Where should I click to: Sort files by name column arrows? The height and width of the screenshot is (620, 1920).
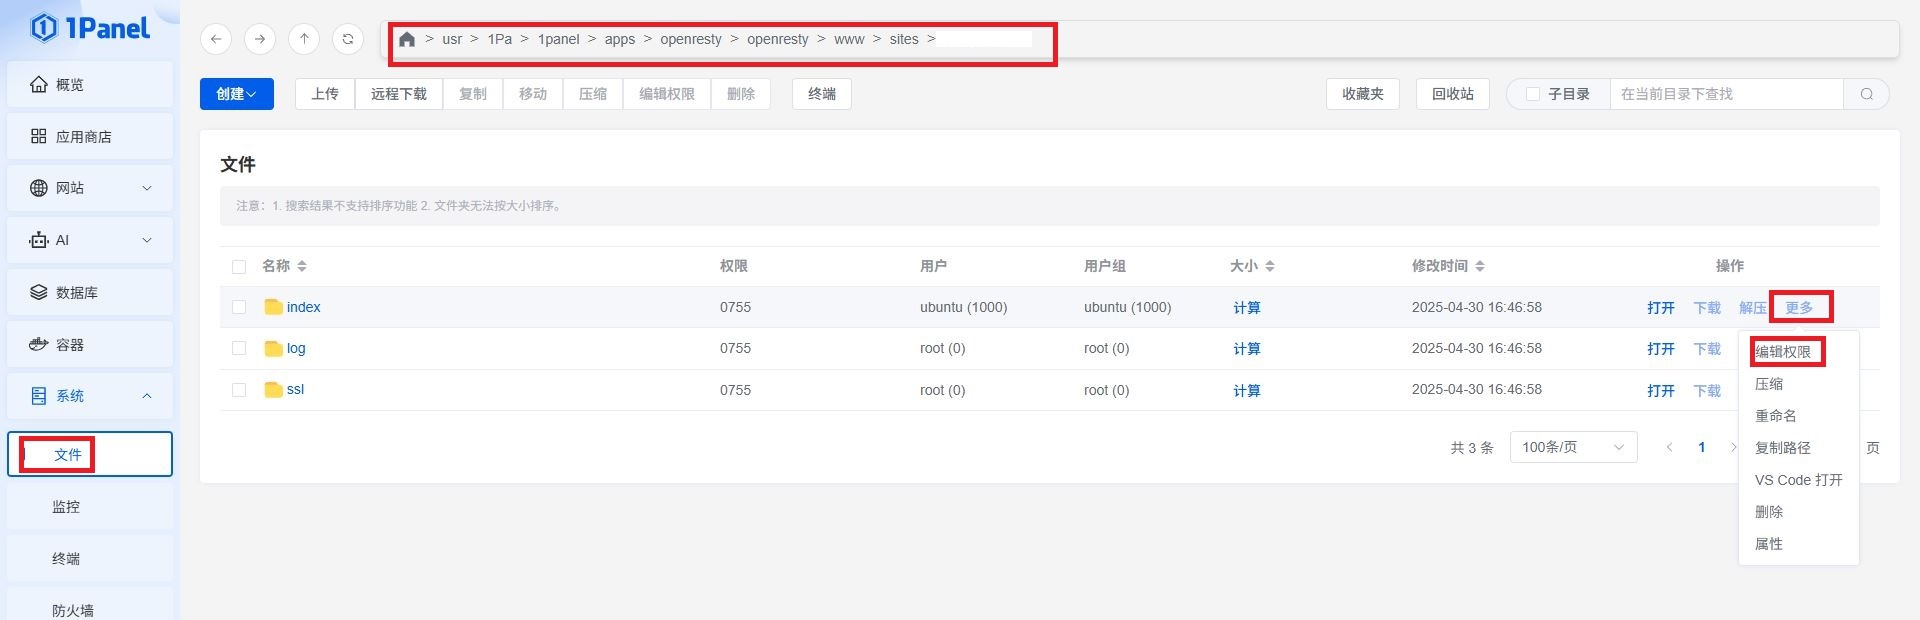(x=302, y=266)
